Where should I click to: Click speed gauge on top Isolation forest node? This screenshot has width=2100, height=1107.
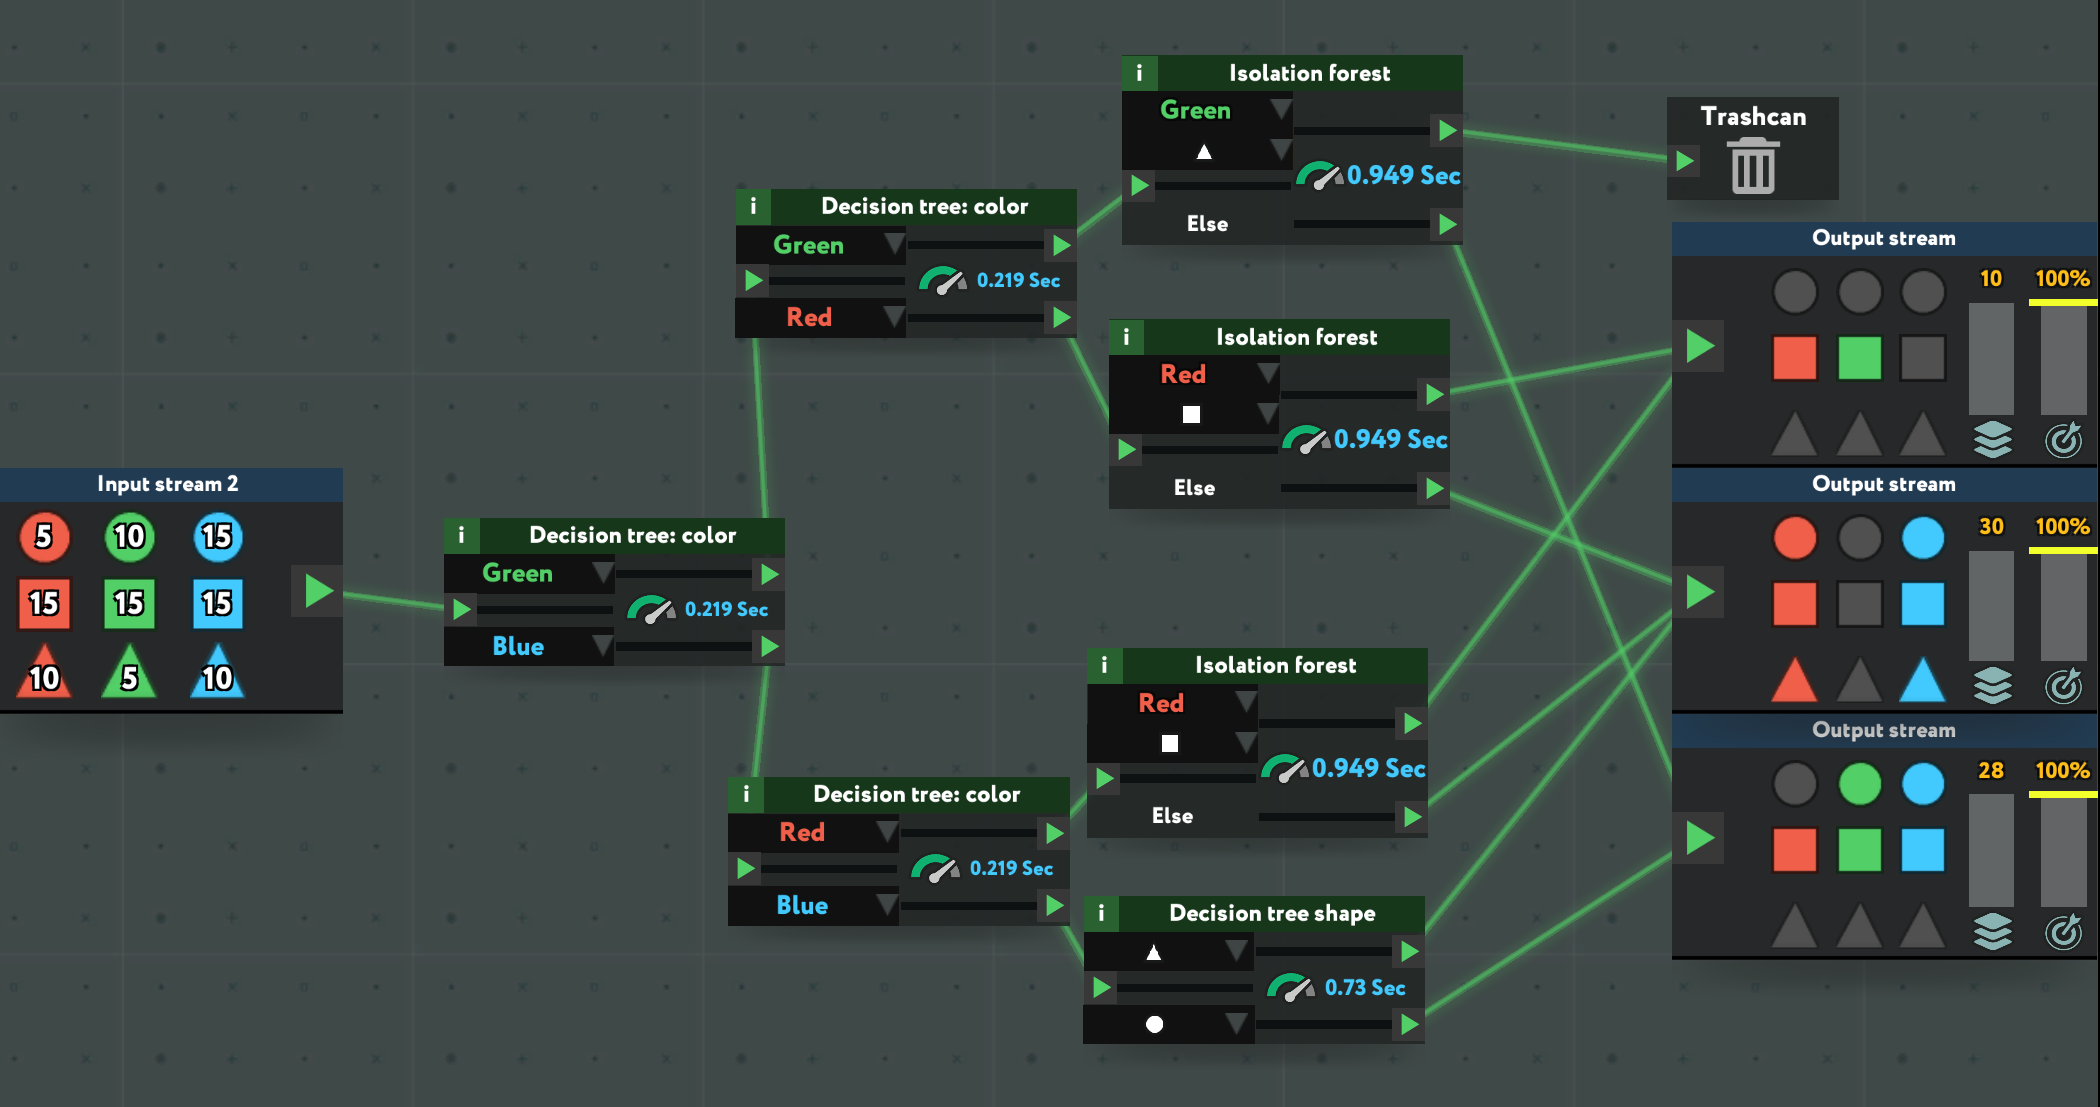click(1320, 176)
